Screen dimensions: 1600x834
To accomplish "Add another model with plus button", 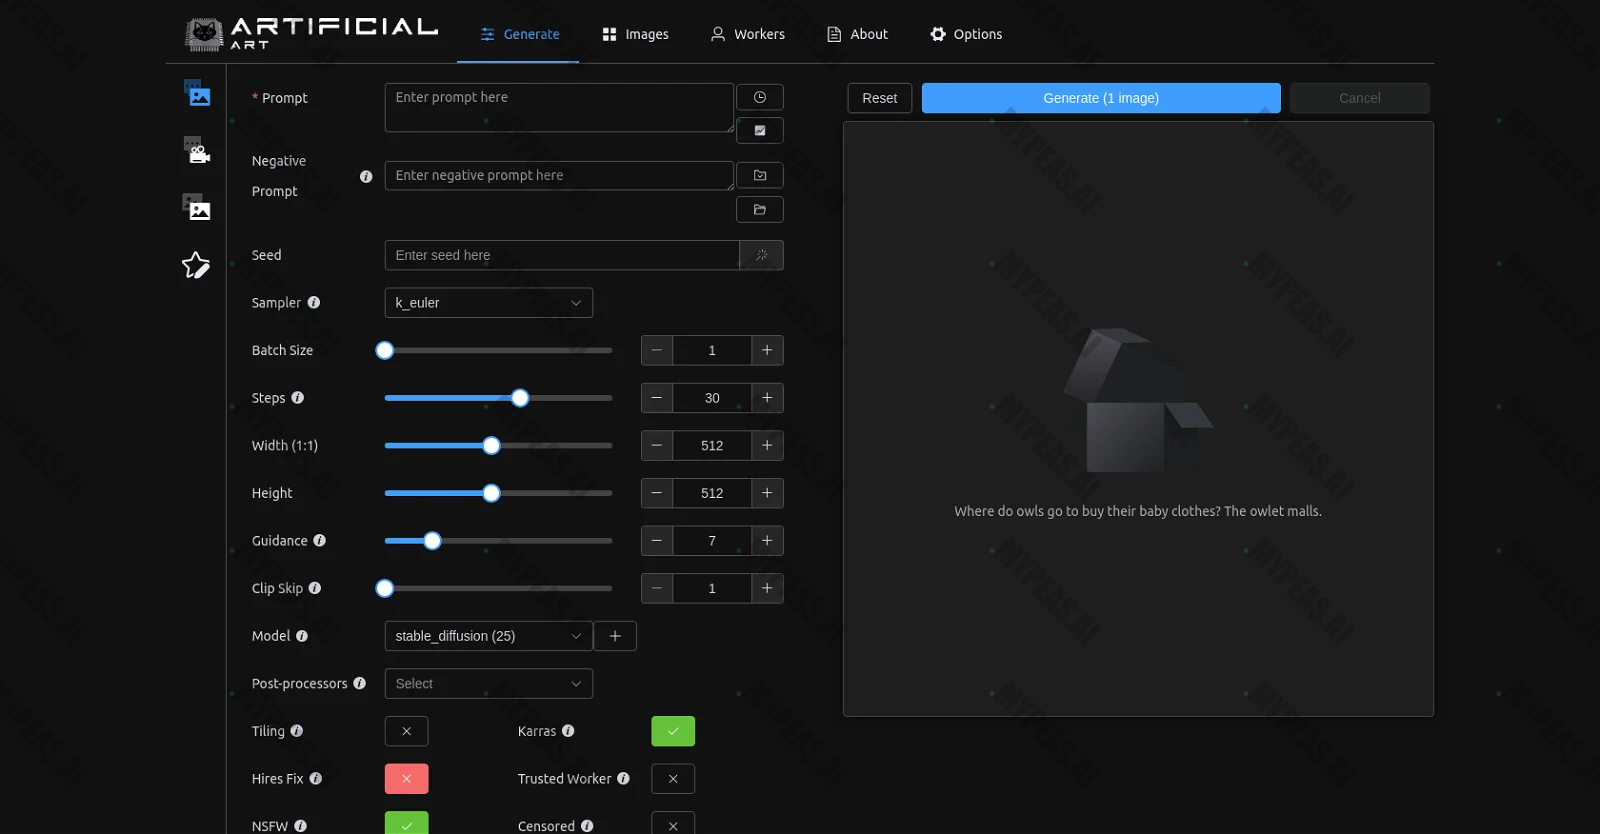I will pos(615,636).
